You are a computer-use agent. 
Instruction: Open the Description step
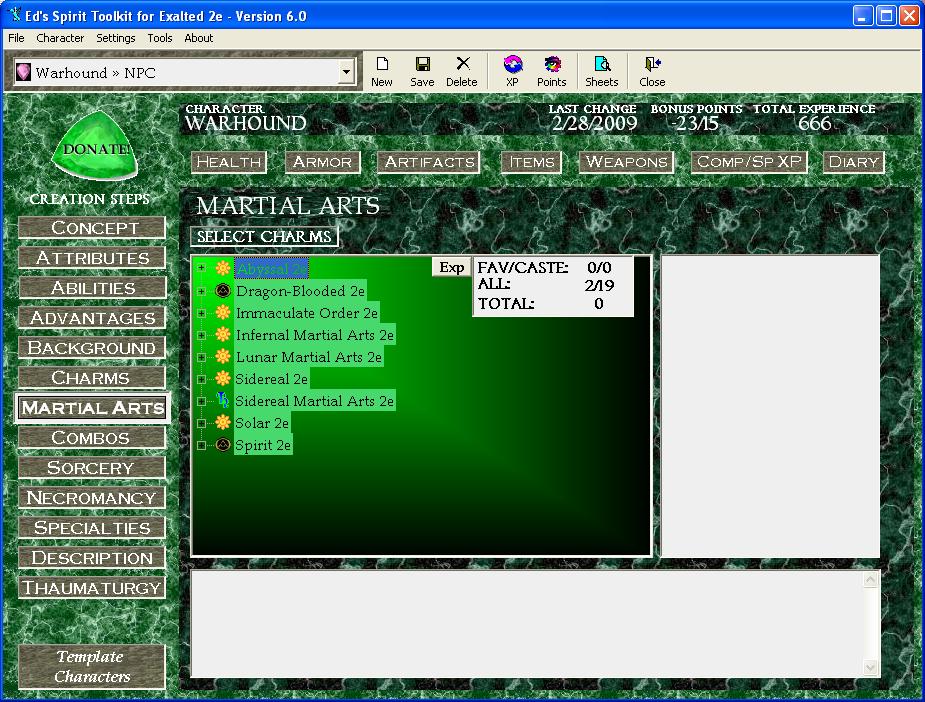tap(92, 558)
